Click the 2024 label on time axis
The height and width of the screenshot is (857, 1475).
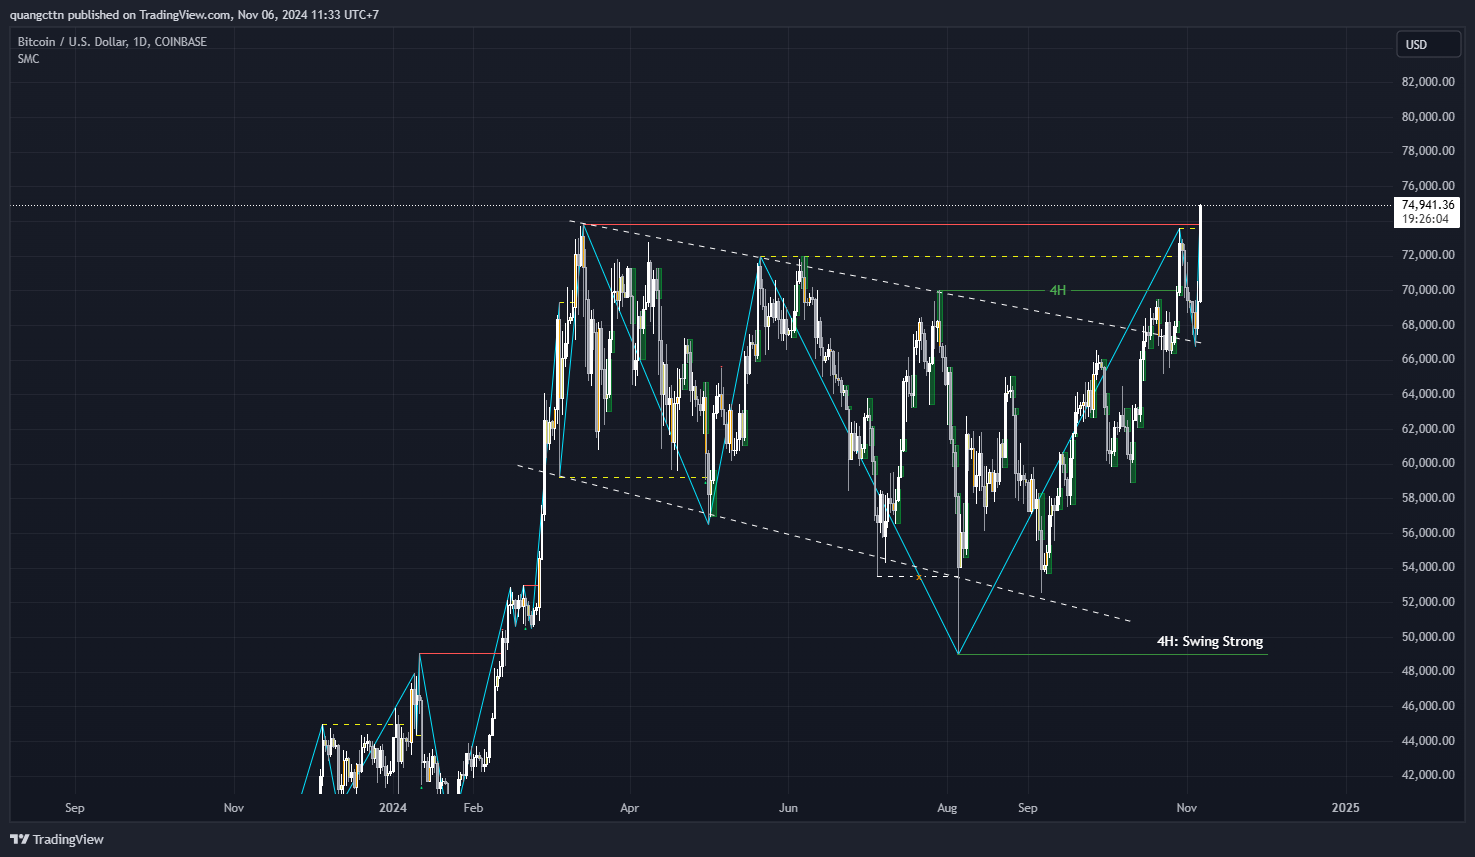pyautogui.click(x=393, y=808)
